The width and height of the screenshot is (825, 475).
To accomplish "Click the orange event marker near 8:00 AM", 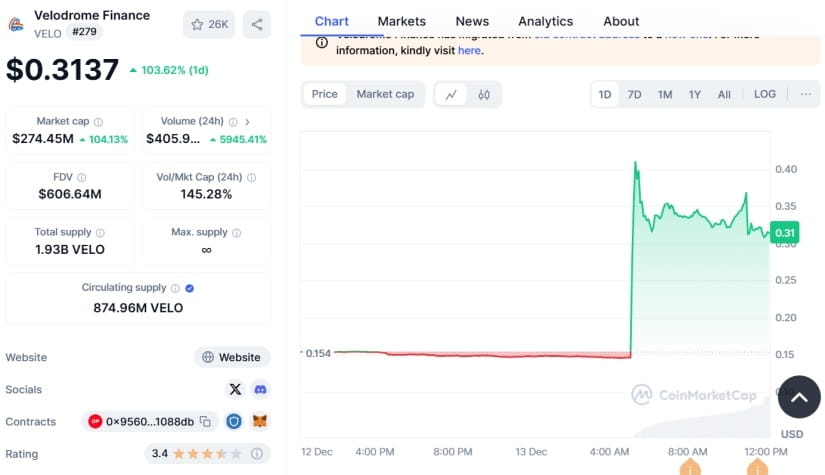I will pyautogui.click(x=690, y=467).
